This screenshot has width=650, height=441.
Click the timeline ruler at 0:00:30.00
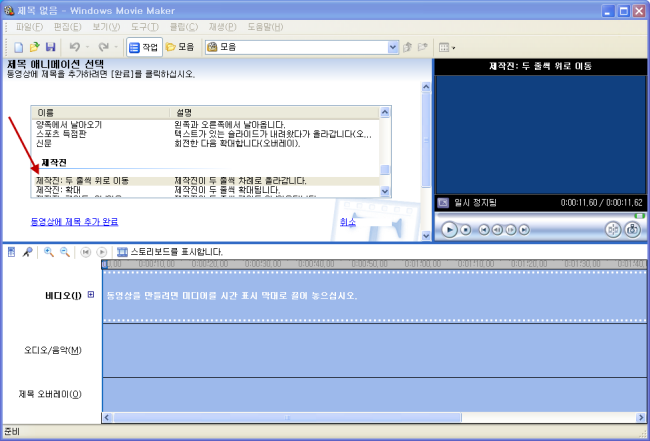(263, 264)
